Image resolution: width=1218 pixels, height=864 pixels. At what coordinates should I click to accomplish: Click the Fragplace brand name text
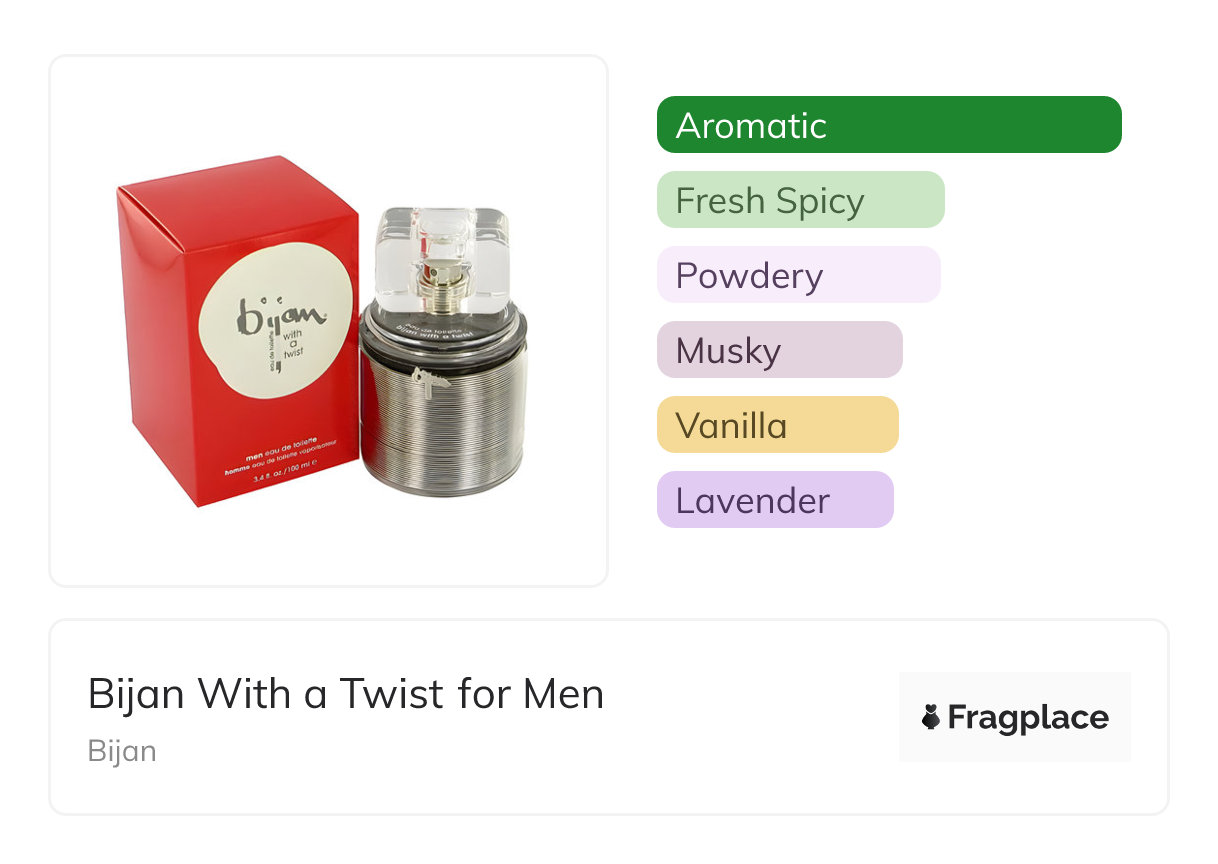[x=1028, y=717]
